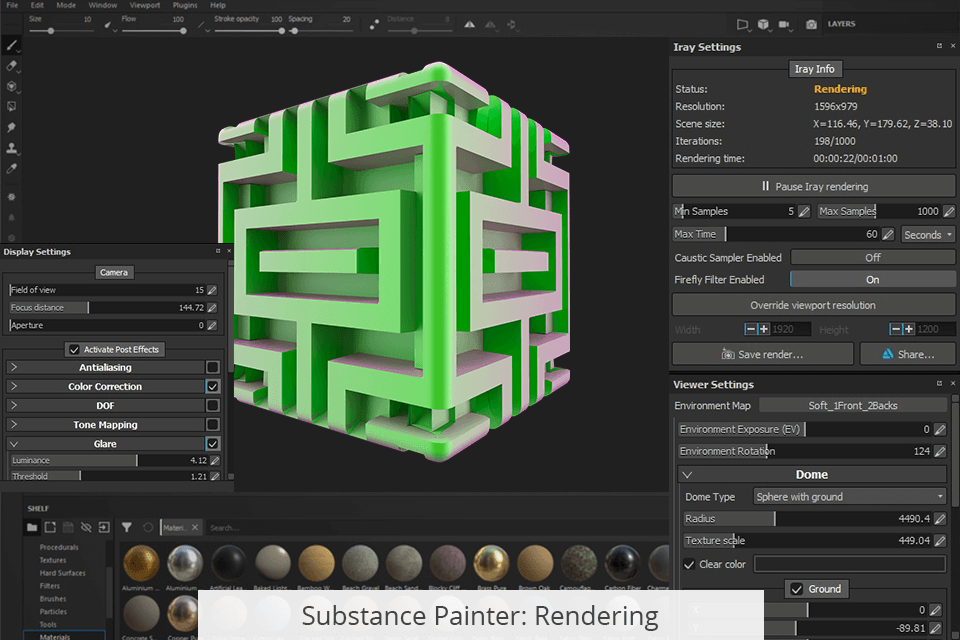
Task: Toggle the symmetry icon in top toolbar
Action: (470, 24)
